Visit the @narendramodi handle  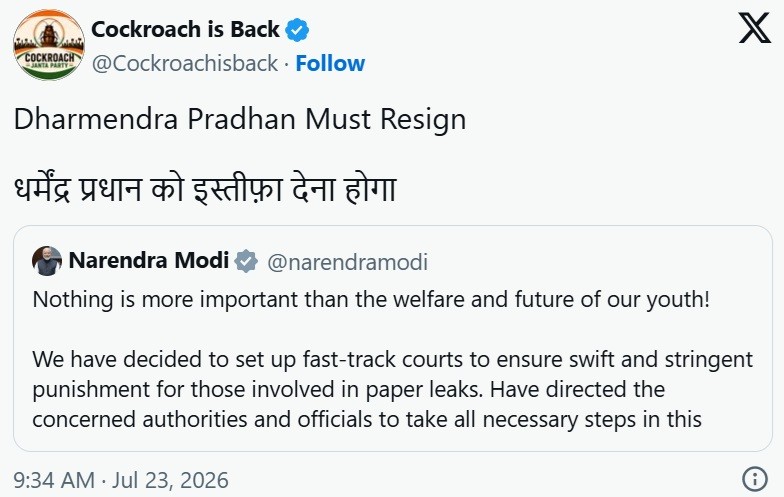tap(348, 262)
